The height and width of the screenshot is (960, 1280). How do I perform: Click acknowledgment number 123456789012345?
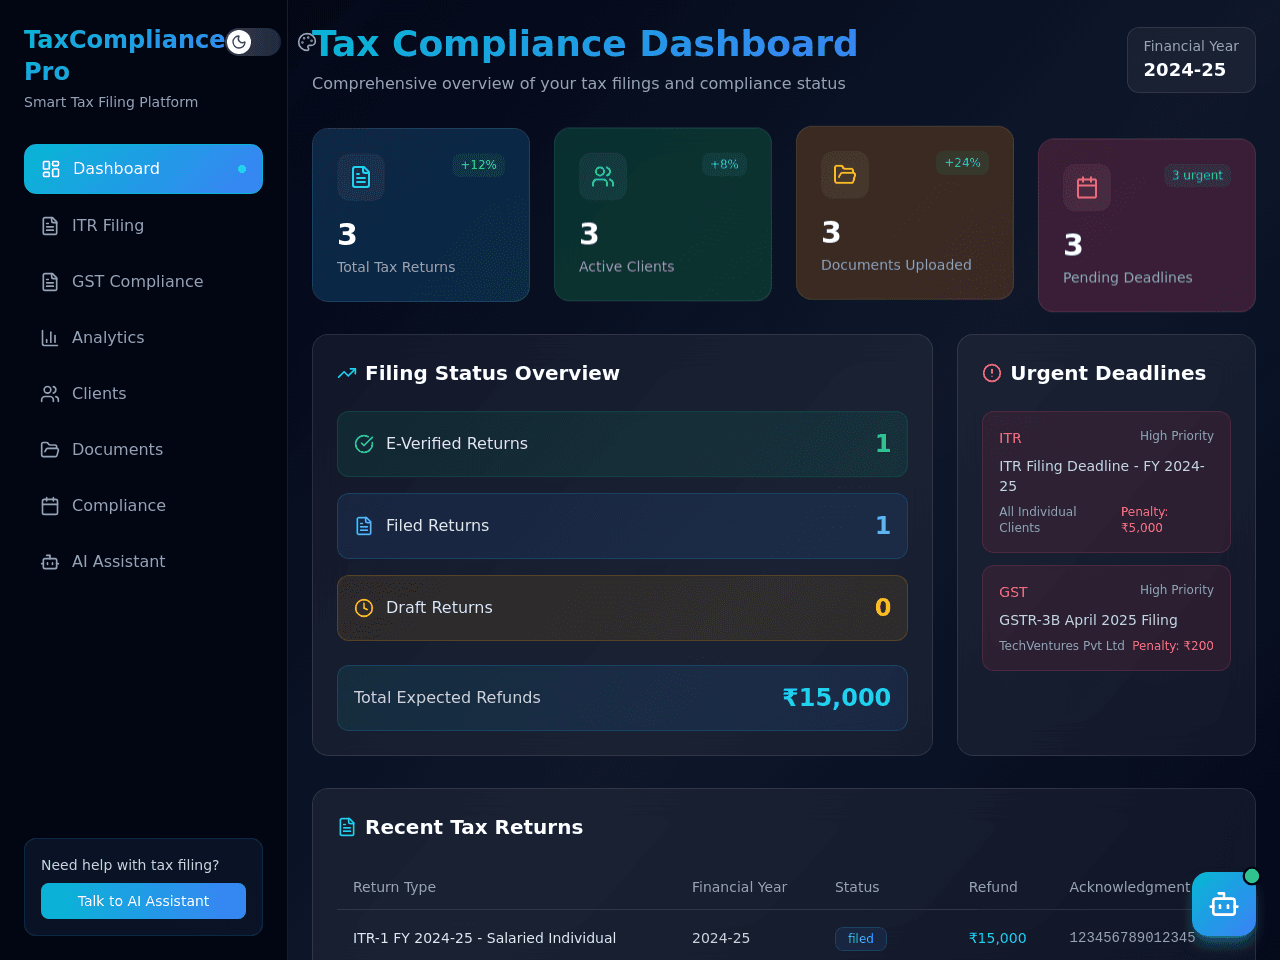point(1132,938)
